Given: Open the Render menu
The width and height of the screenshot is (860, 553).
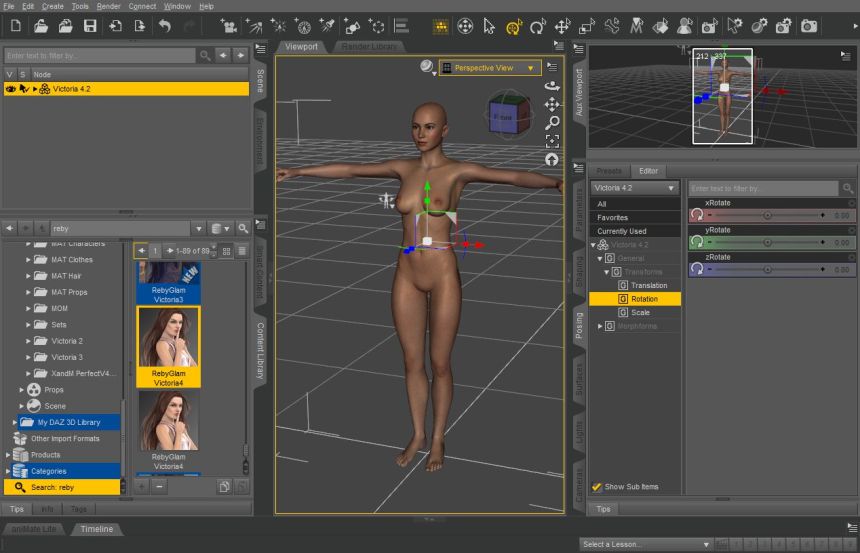Looking at the screenshot, I should tap(108, 6).
